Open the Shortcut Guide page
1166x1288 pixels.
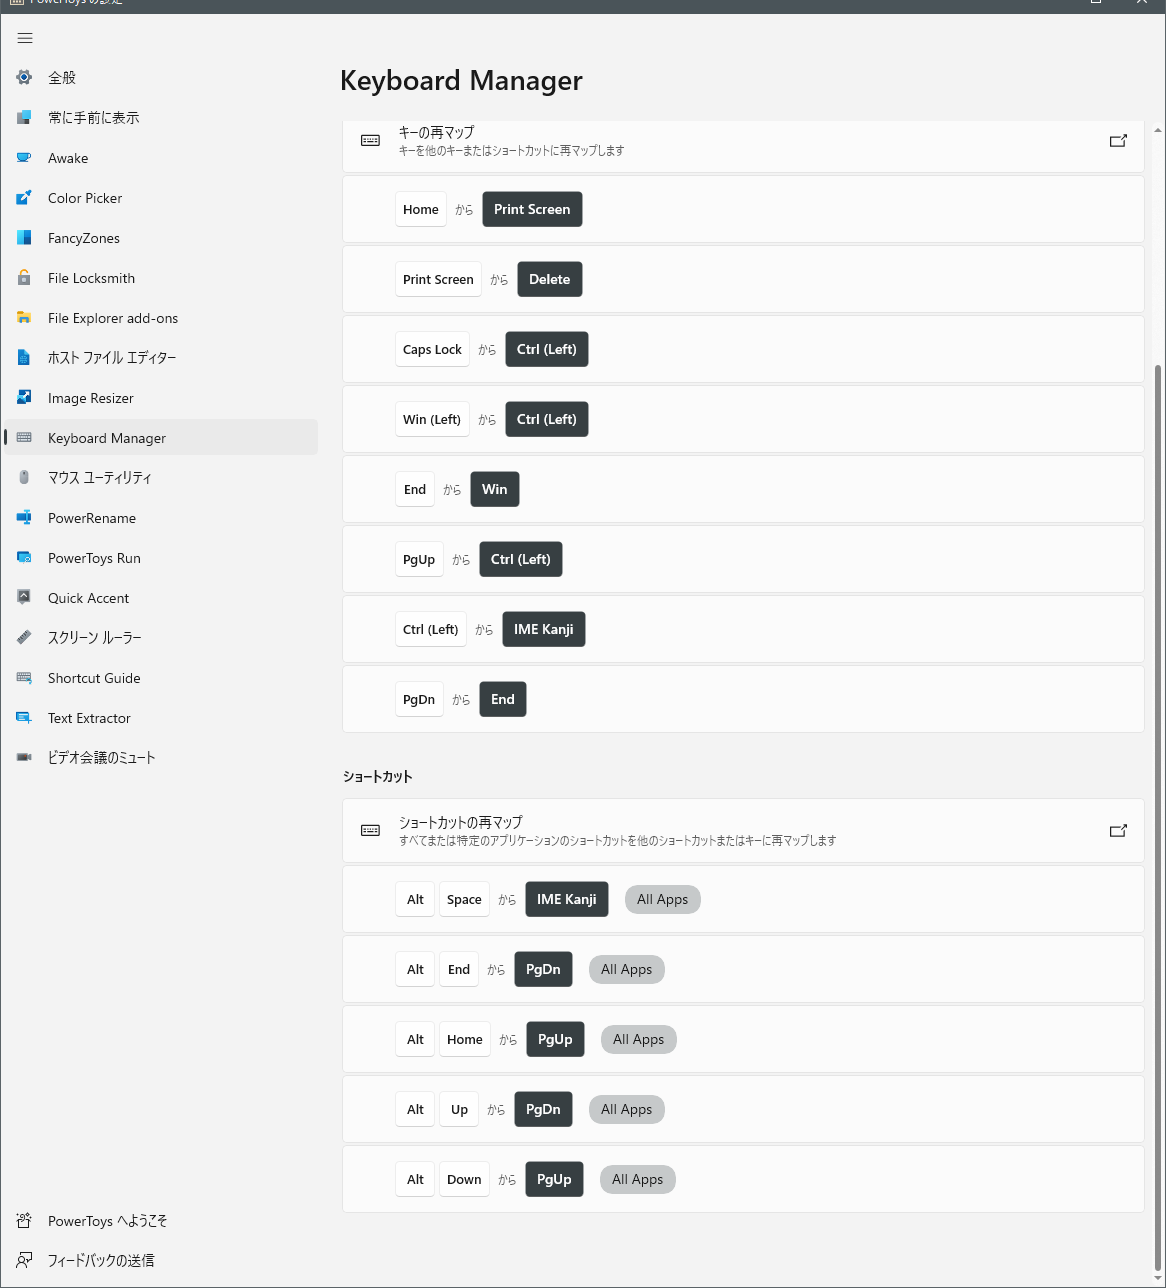(161, 678)
